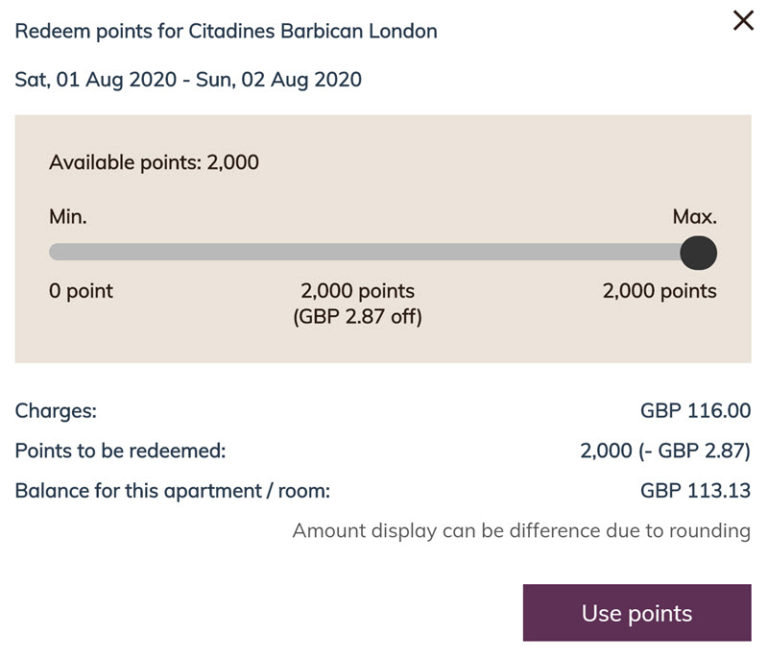The width and height of the screenshot is (768, 659).
Task: Select the 0 point minimum label
Action: pos(81,292)
